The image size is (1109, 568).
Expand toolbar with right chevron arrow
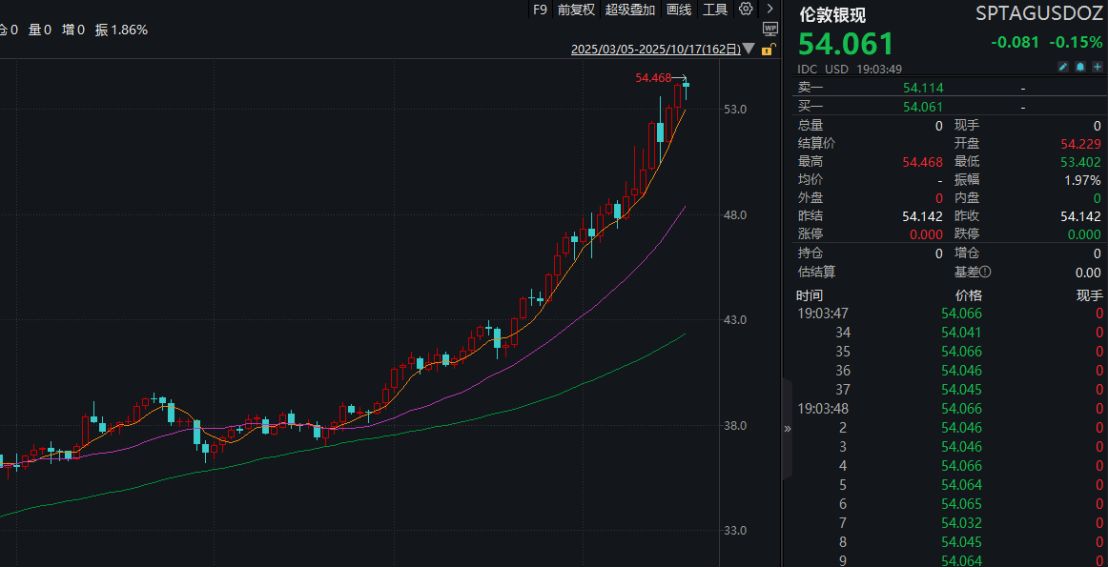coord(769,9)
